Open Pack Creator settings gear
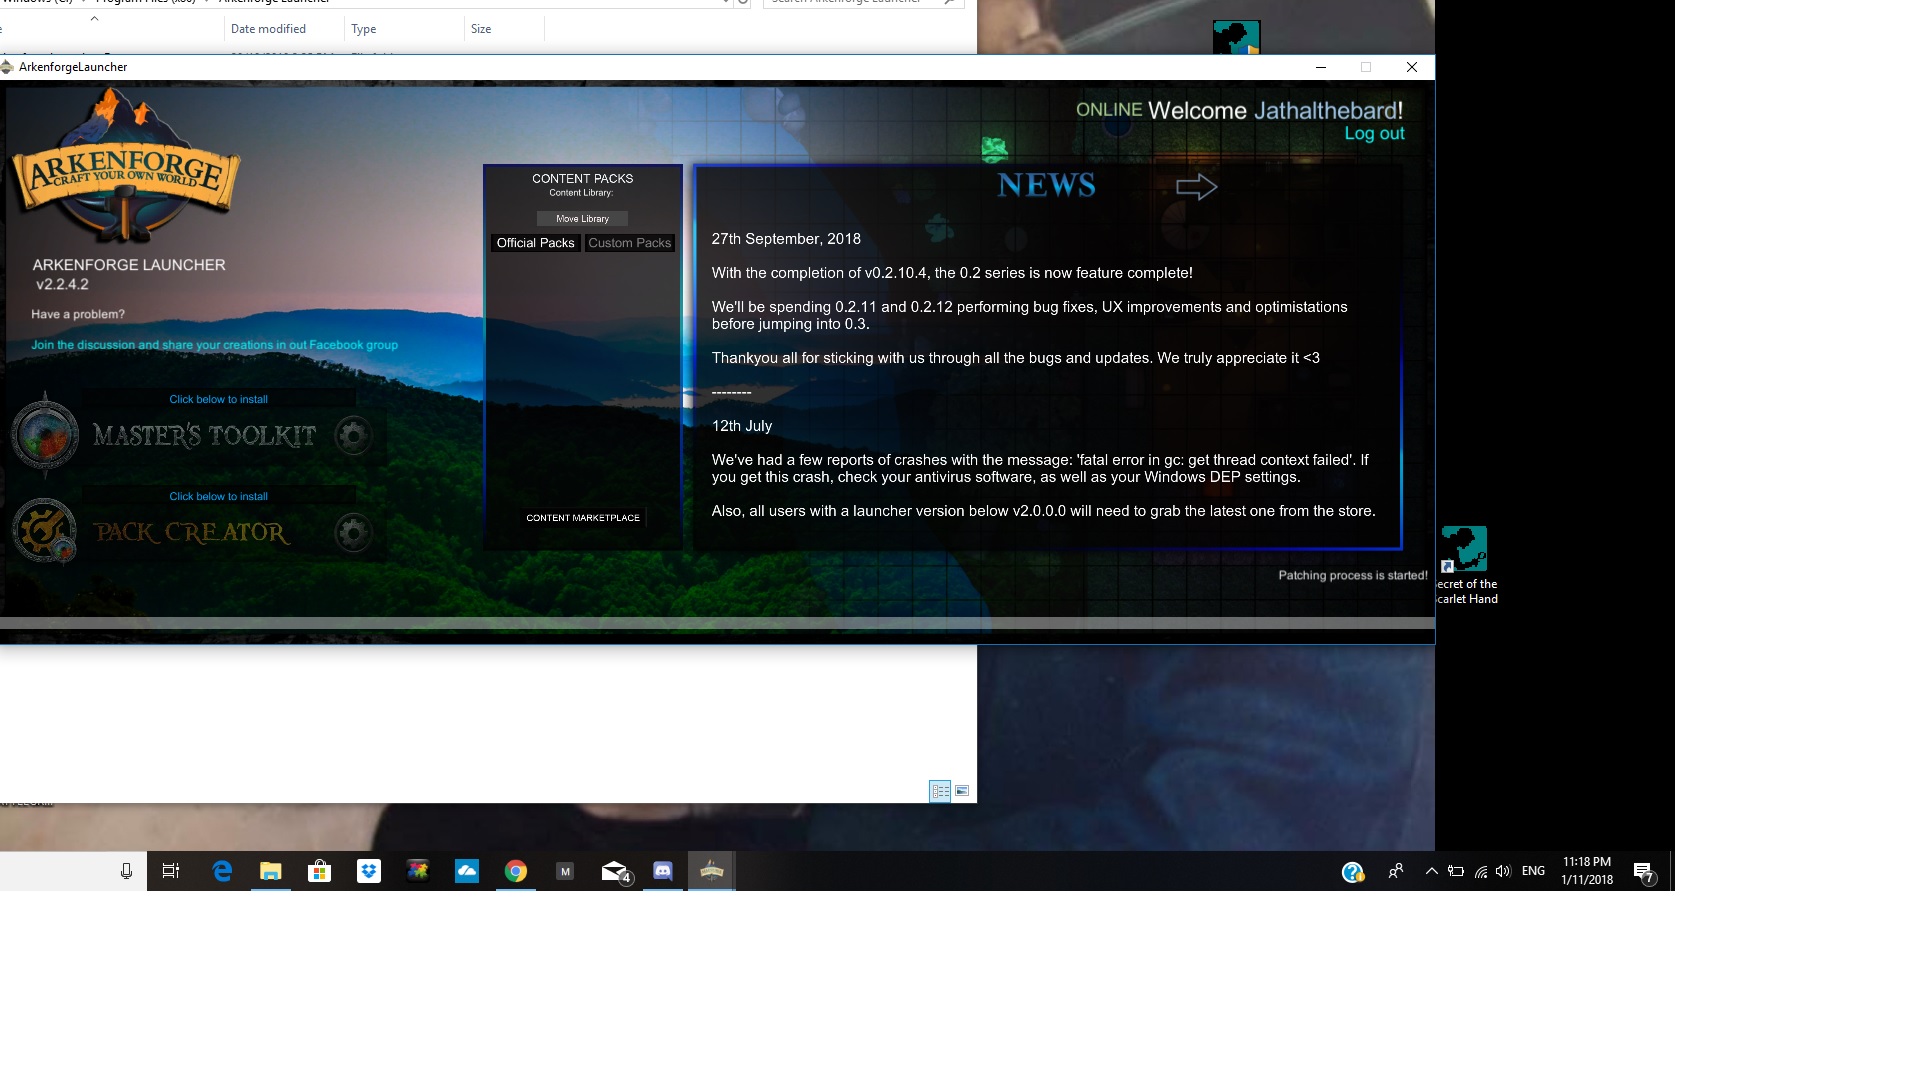The image size is (1920, 1080). [353, 532]
